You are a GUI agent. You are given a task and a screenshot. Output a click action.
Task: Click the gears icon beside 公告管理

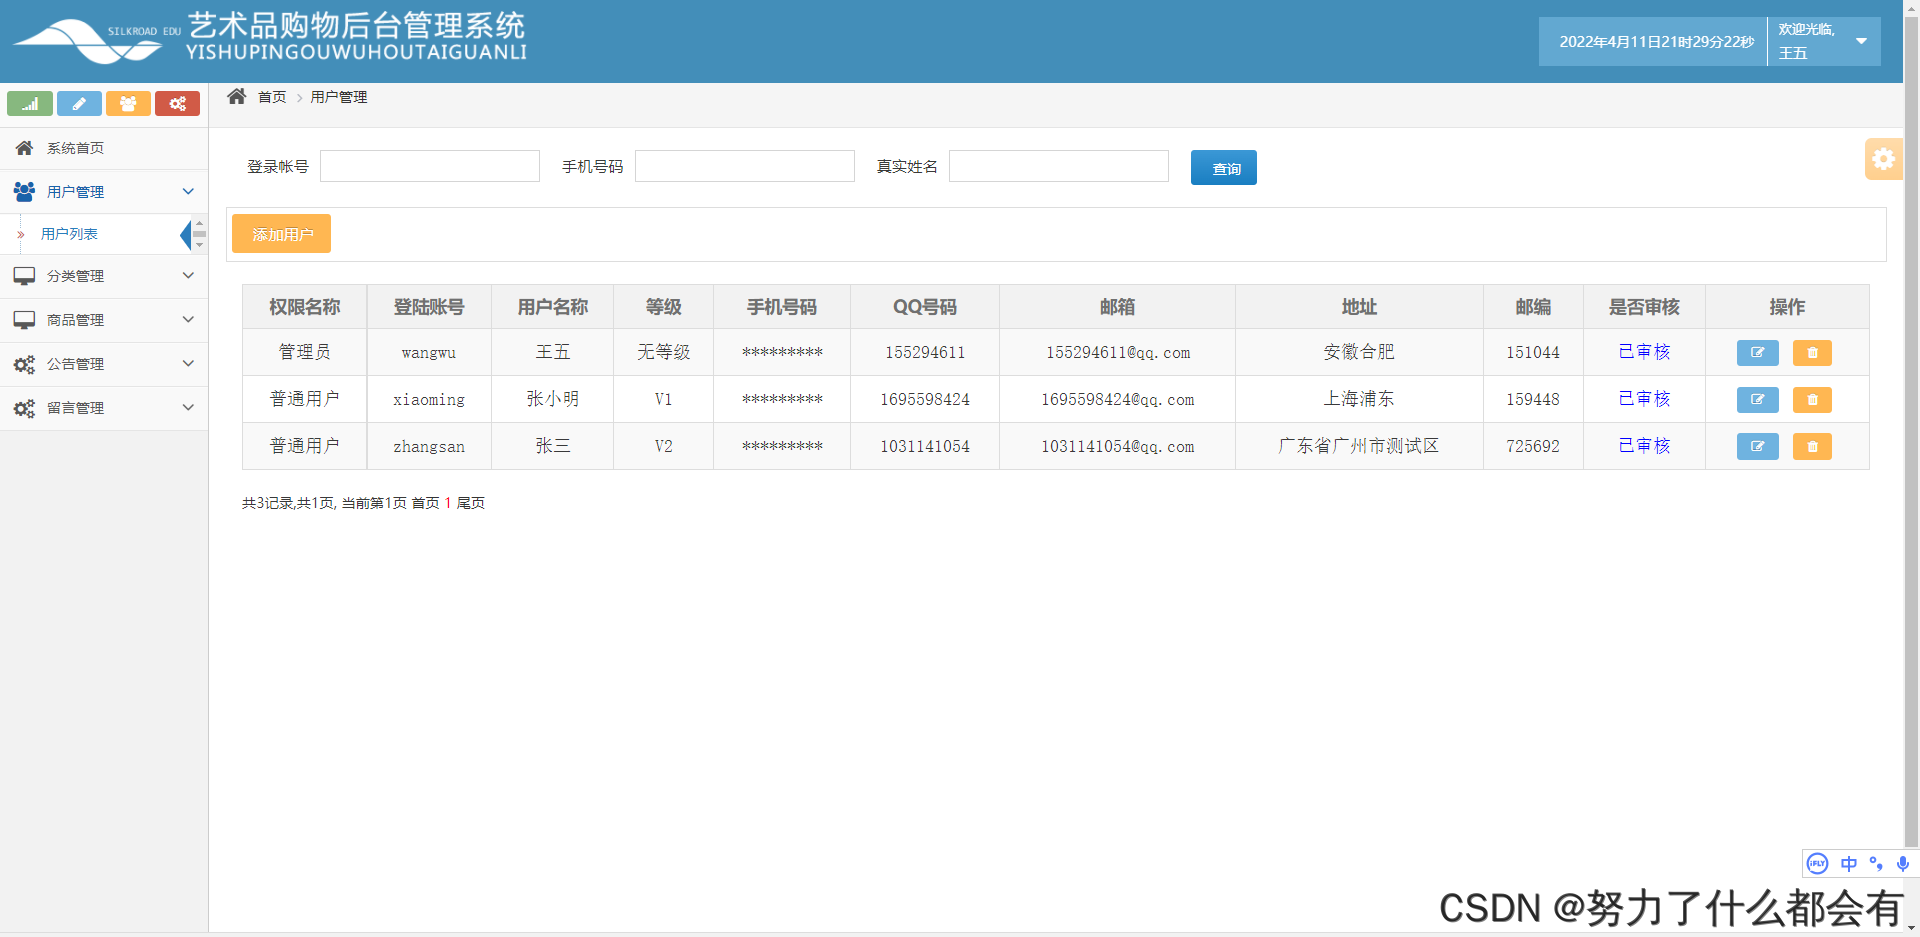pos(24,364)
